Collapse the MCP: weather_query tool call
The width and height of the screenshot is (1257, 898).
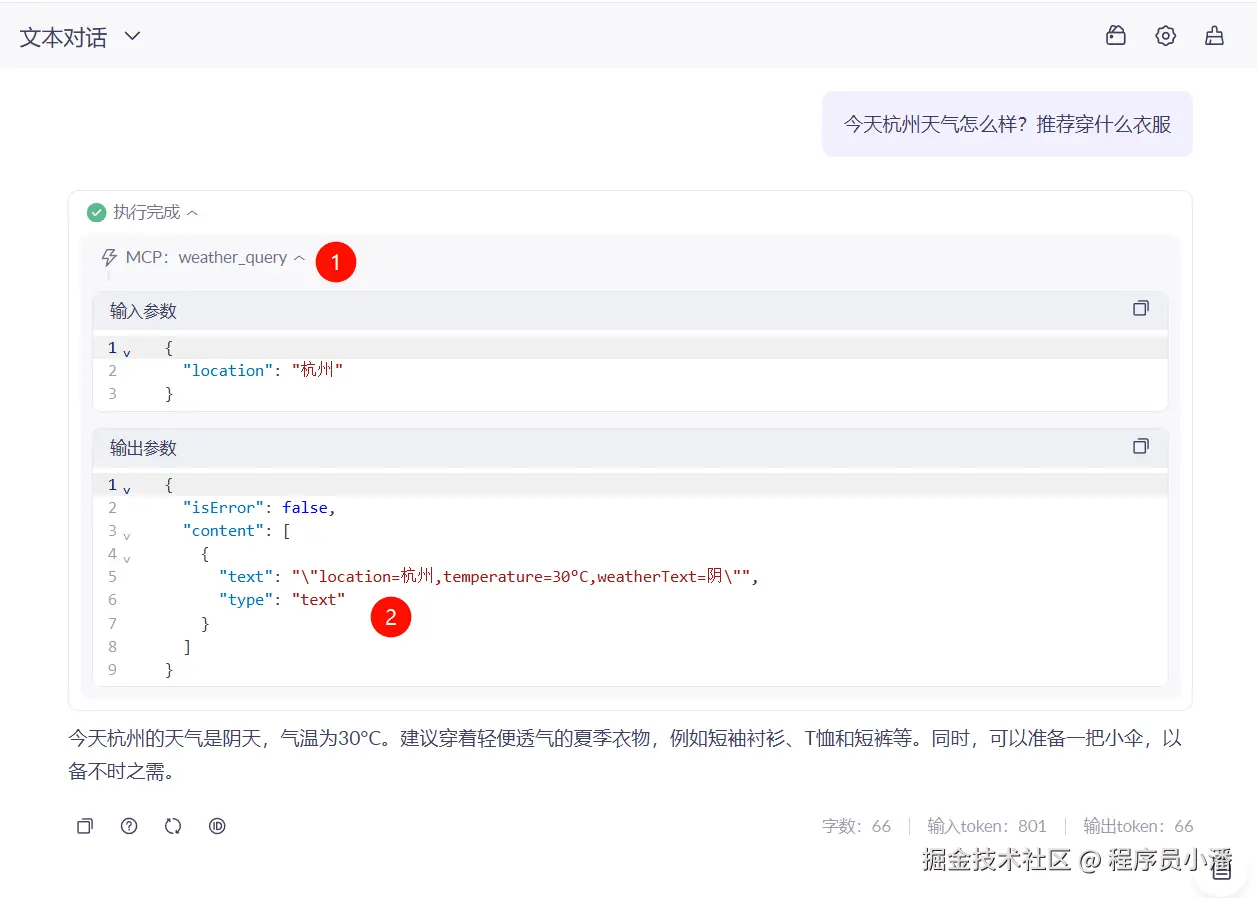click(x=299, y=258)
